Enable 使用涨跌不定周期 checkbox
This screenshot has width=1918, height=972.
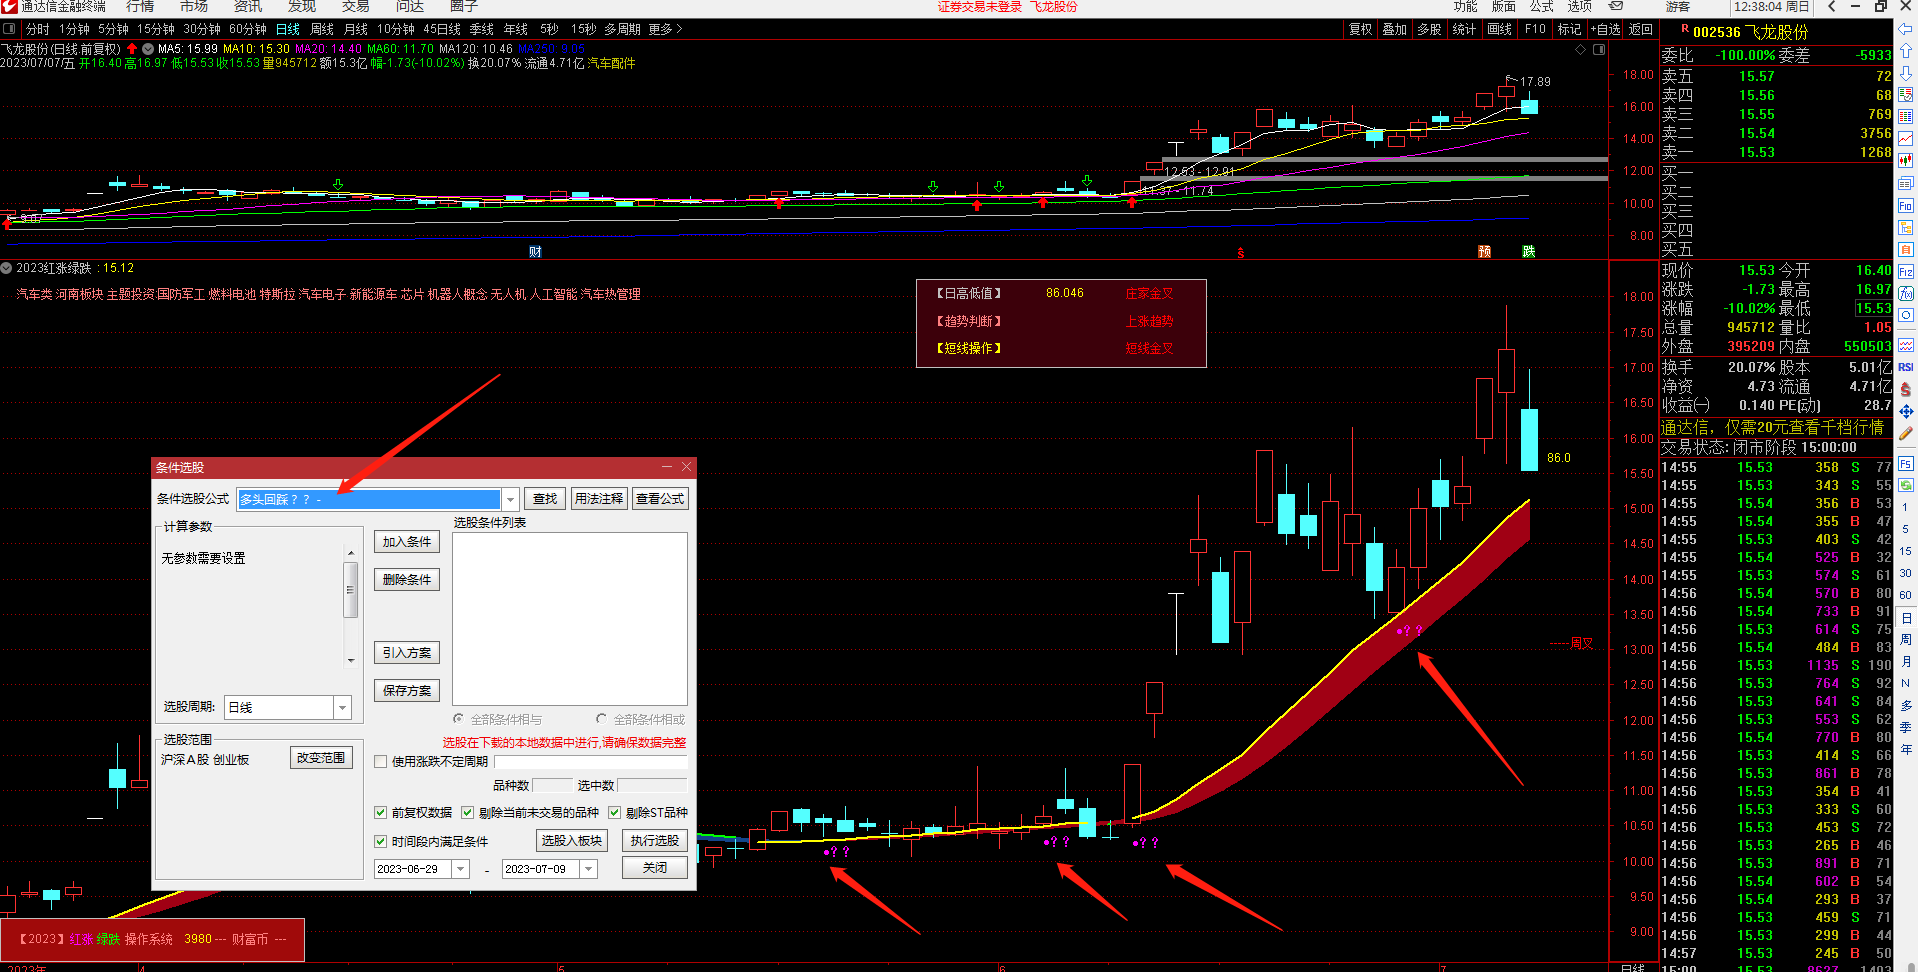click(381, 762)
